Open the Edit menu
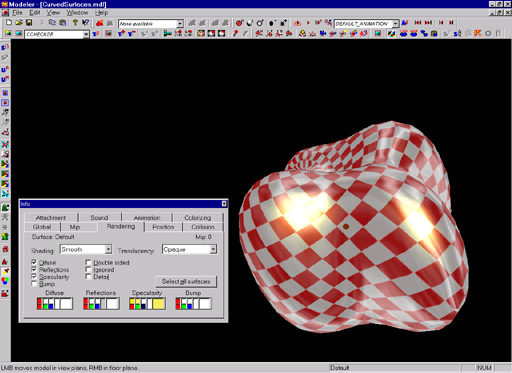 [35, 13]
